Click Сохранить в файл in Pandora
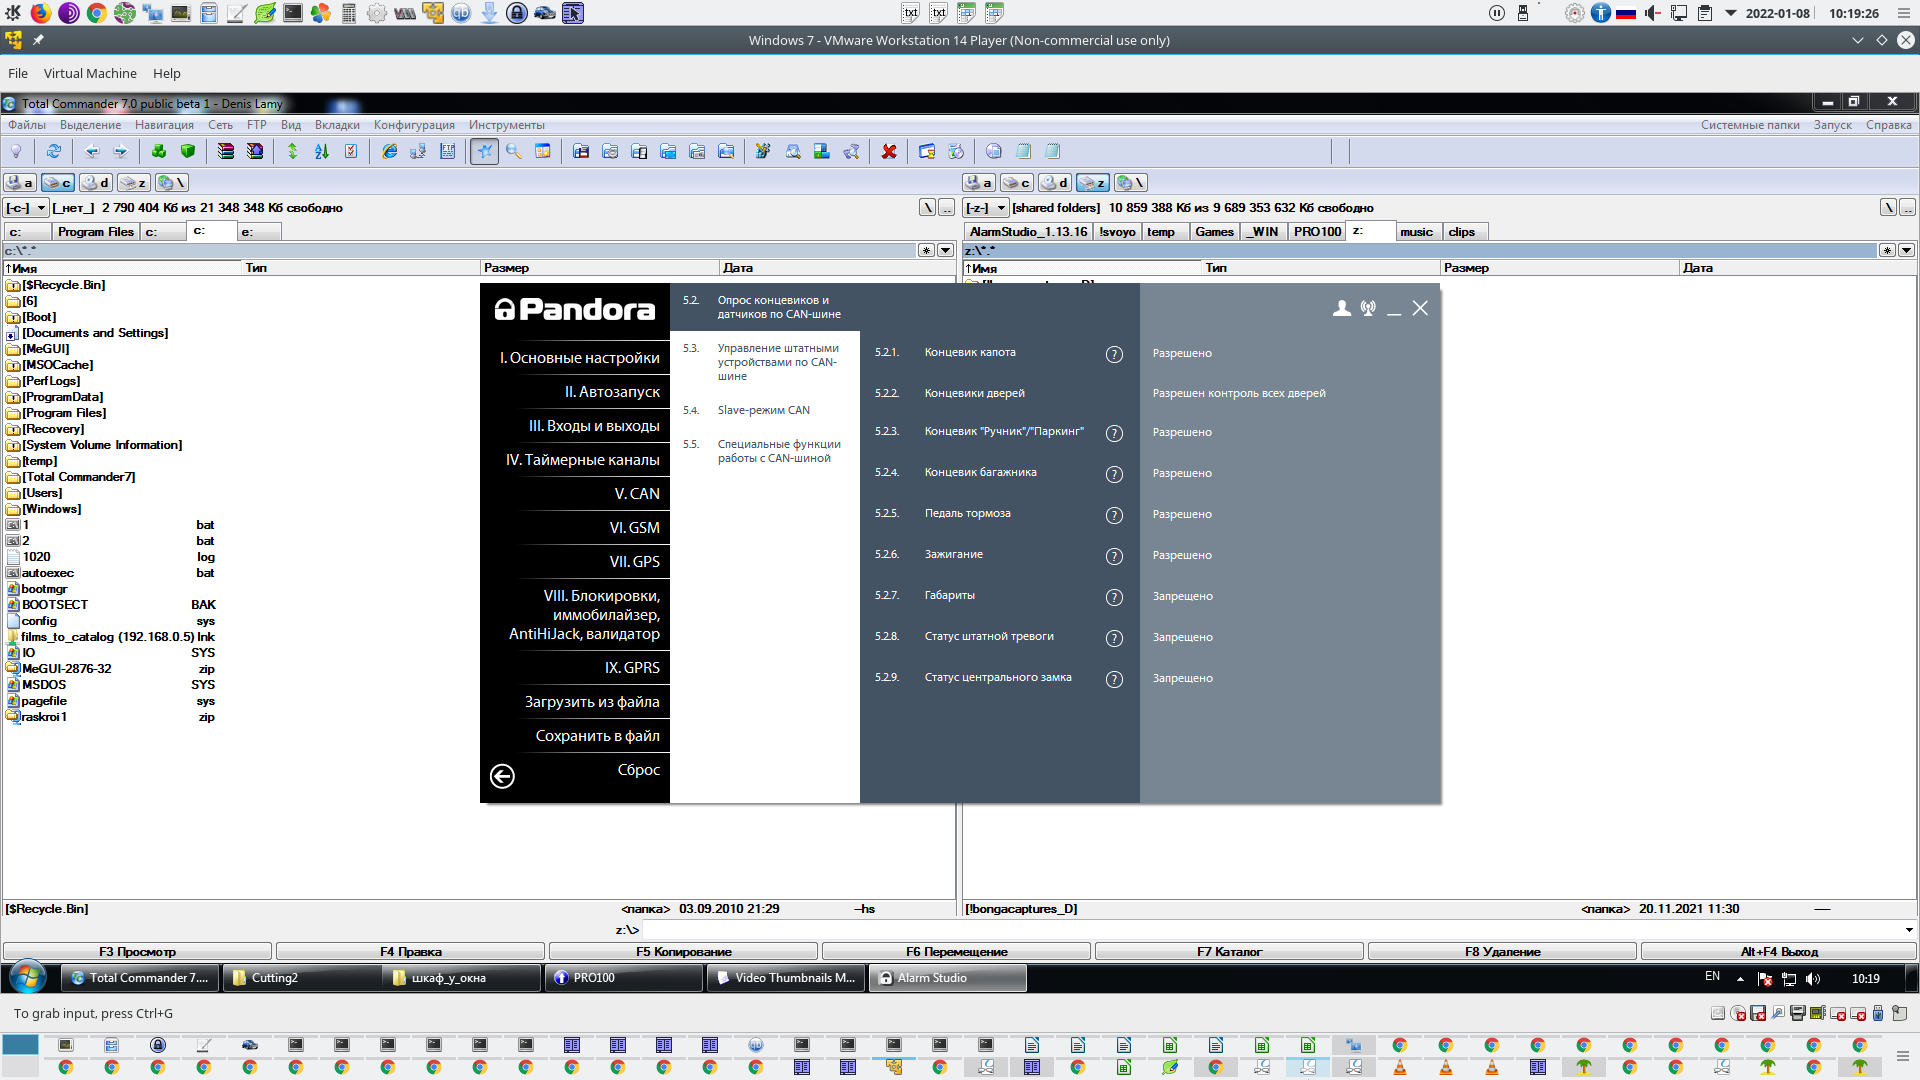This screenshot has height=1080, width=1920. pos(597,736)
